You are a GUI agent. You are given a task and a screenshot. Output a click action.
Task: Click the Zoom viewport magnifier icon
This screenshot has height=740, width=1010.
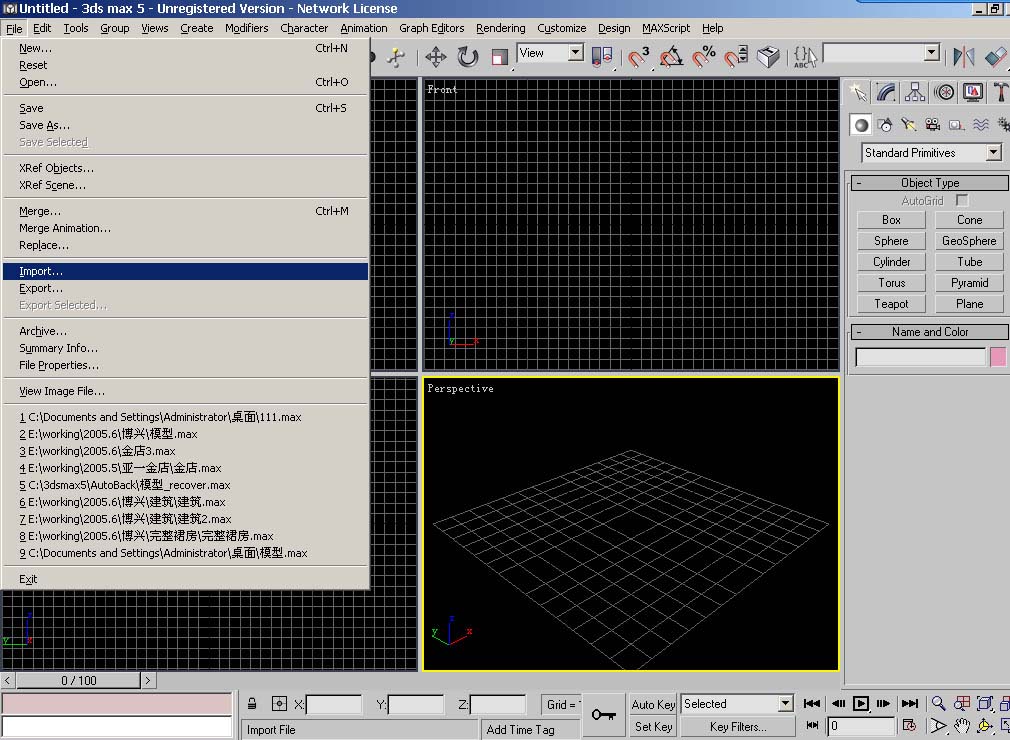point(939,703)
